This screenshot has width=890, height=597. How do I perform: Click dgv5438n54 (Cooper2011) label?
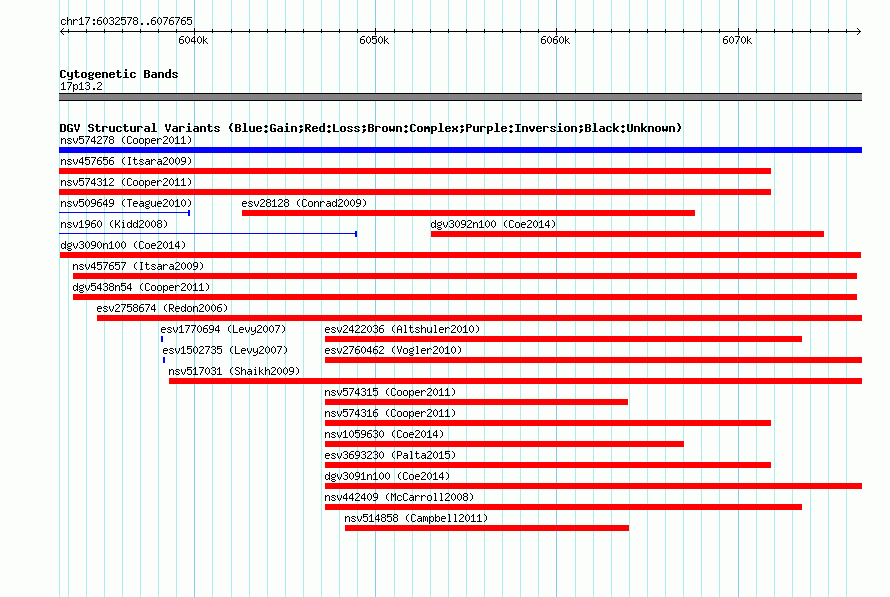coord(141,287)
